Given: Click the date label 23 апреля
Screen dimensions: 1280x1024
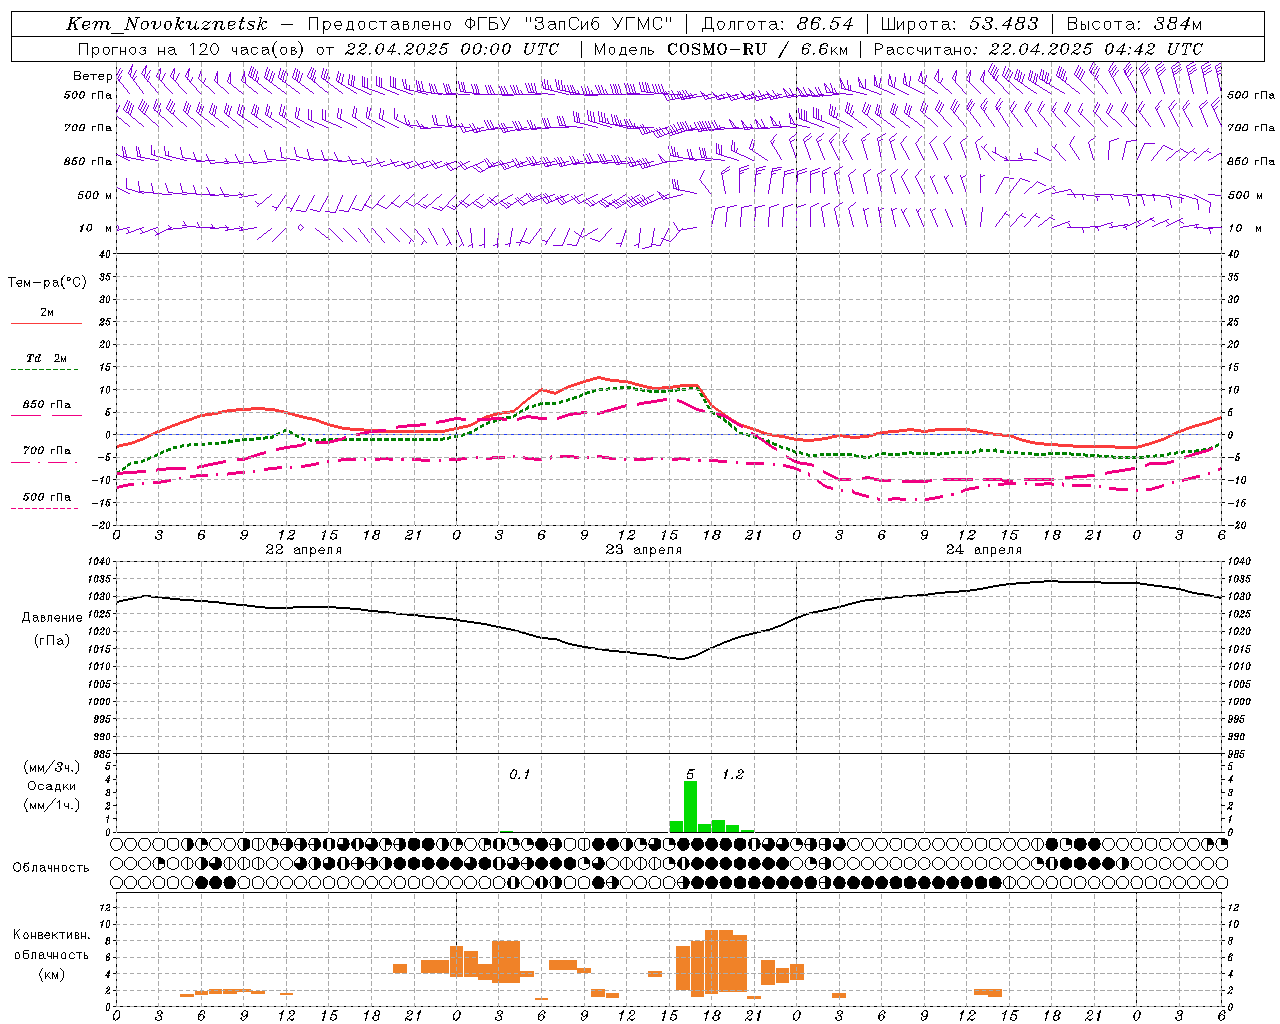Looking at the screenshot, I should coord(643,550).
